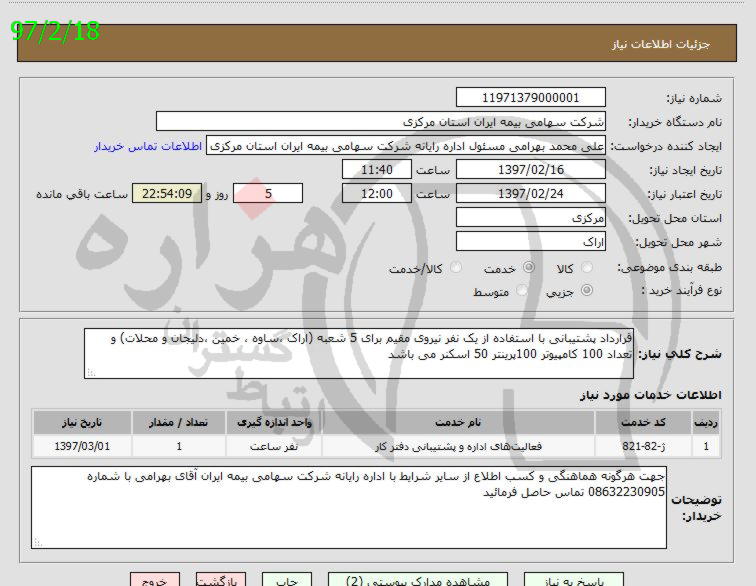Select the خدمت radio button
This screenshot has height=586, width=756.
(x=529, y=267)
